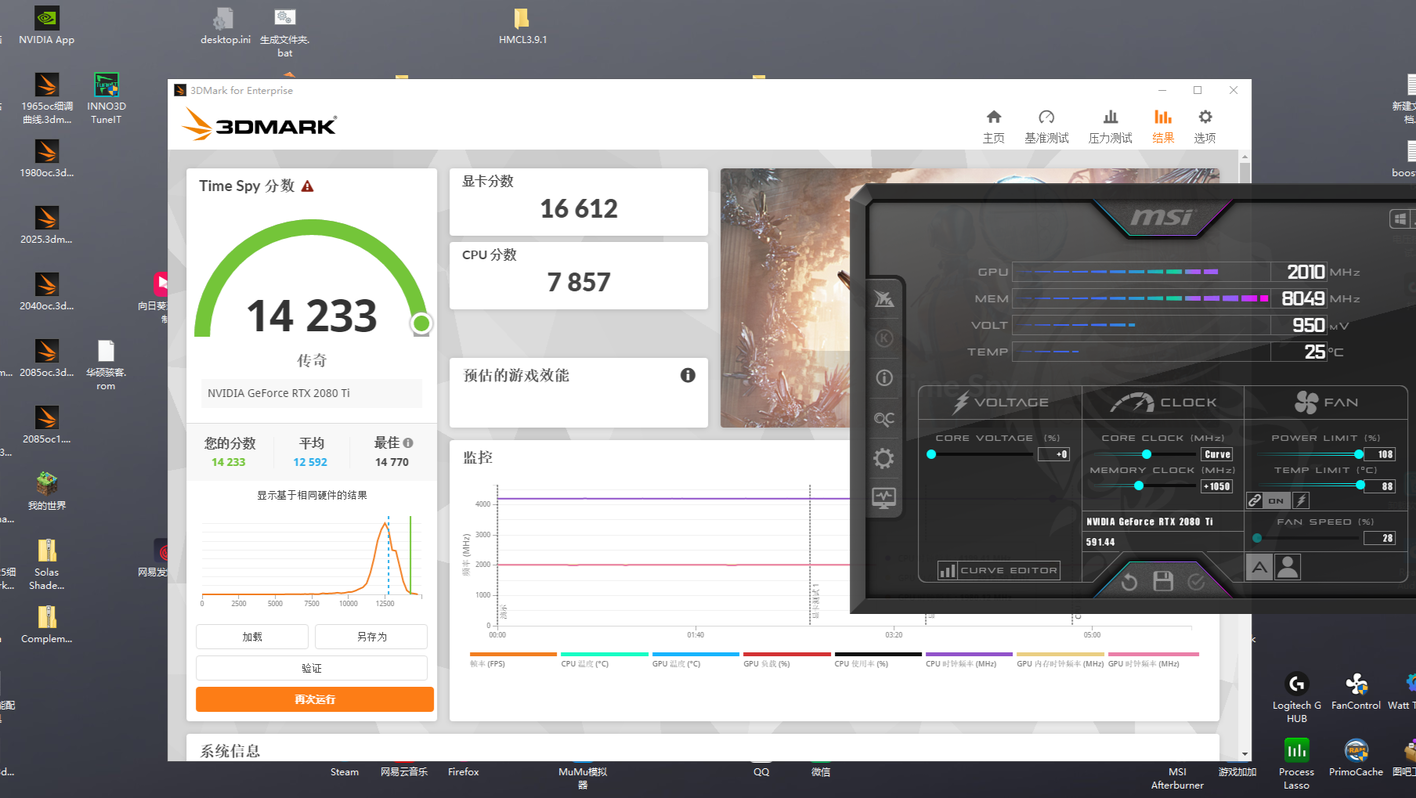Open 选项 options gear in 3DMark
Screen dimensions: 1416x798
pos(1205,126)
